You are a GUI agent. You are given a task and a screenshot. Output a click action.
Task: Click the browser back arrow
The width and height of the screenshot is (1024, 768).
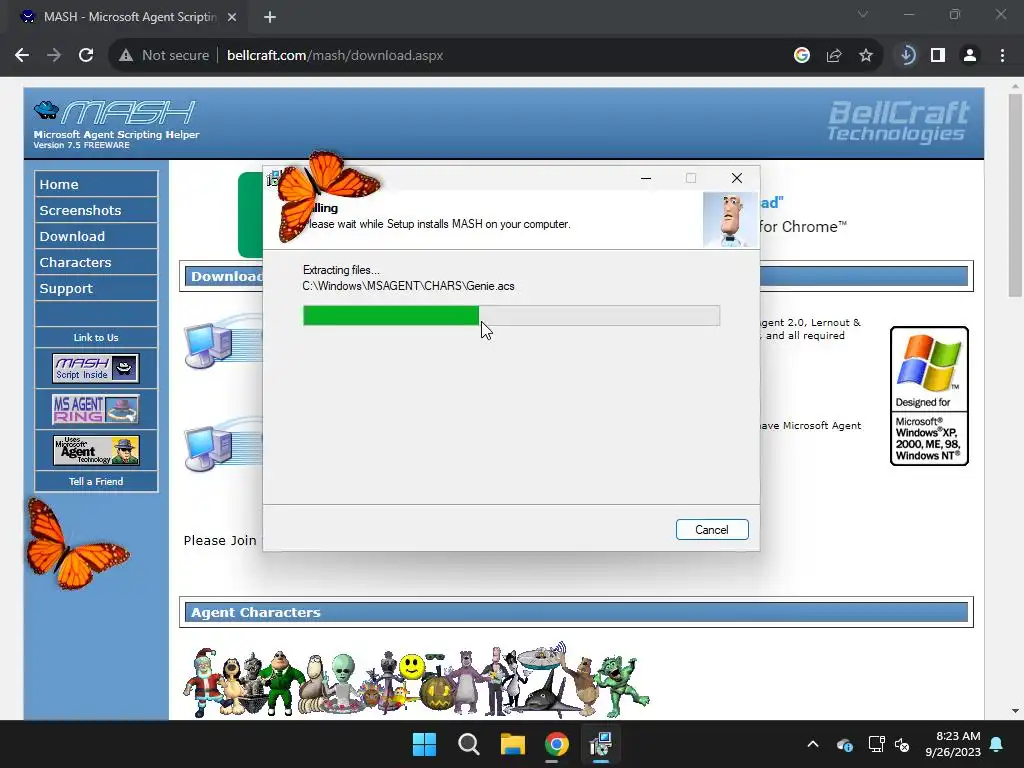22,56
